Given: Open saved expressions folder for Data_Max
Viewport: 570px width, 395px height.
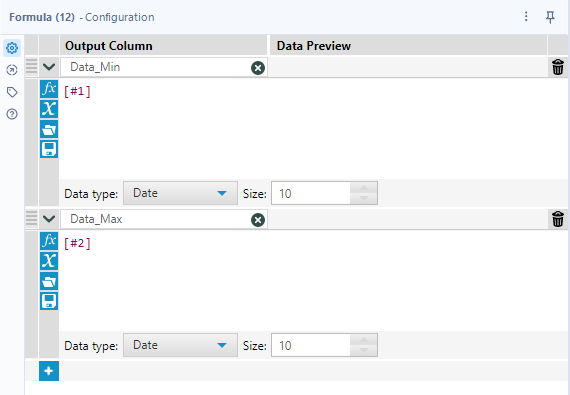Looking at the screenshot, I should click(49, 281).
